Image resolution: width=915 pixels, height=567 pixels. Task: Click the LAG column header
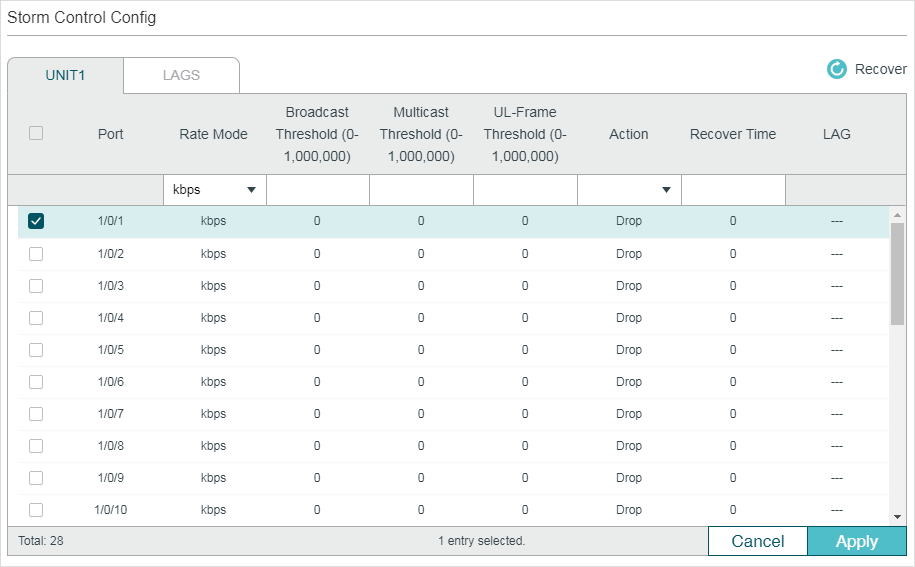point(837,134)
